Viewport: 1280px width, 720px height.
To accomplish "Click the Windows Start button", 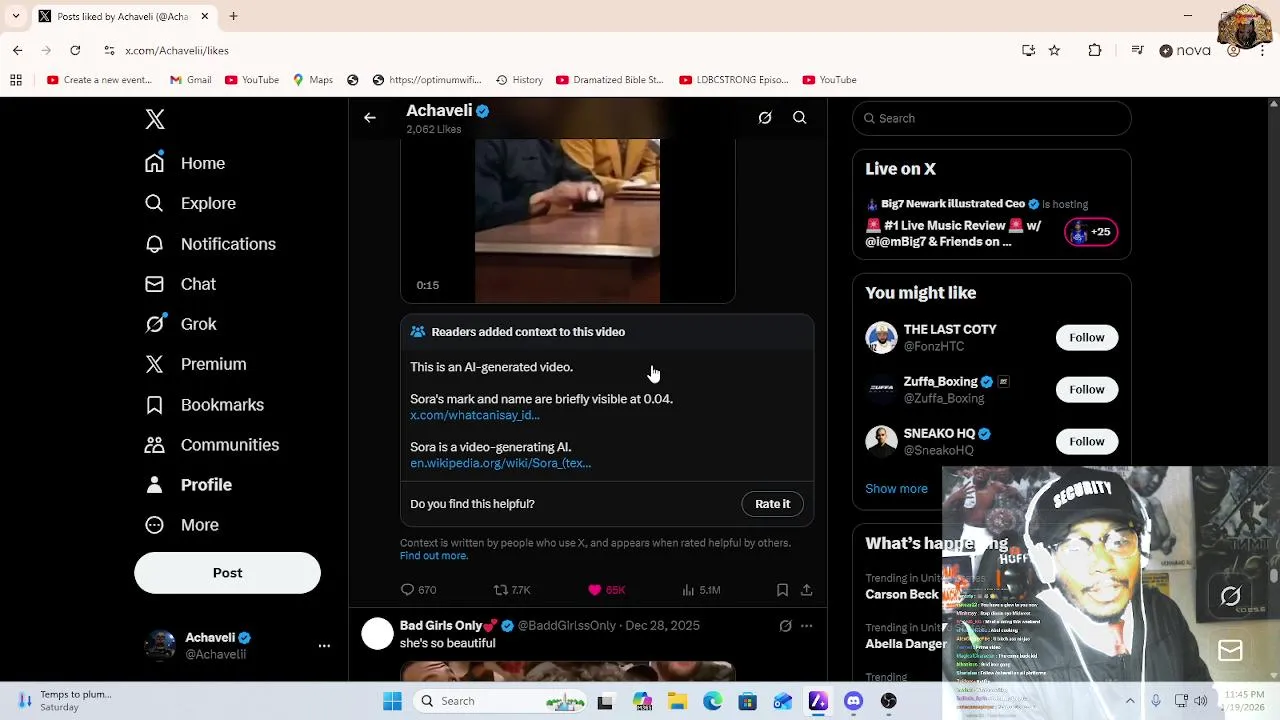I will pyautogui.click(x=392, y=701).
